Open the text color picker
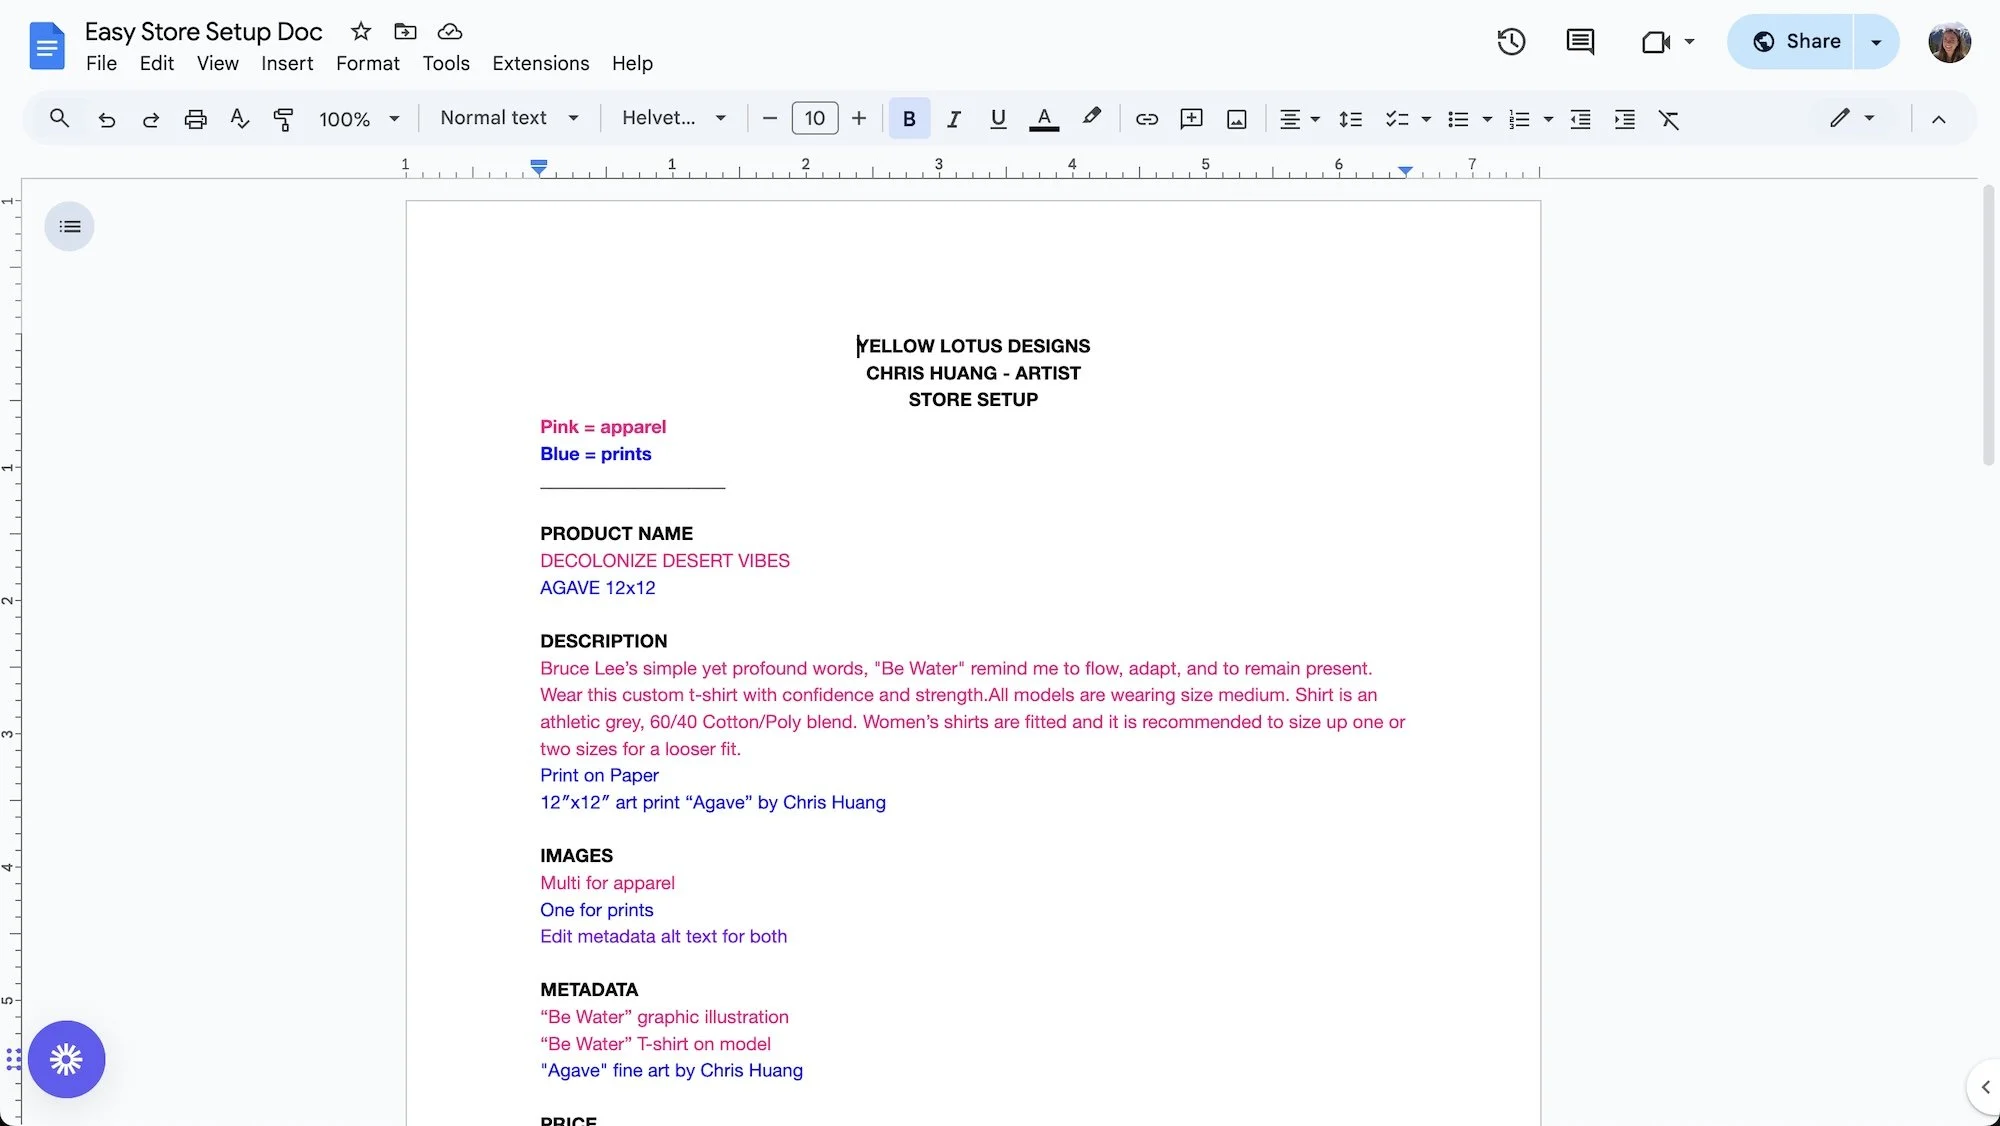This screenshot has height=1126, width=2000. (x=1043, y=119)
